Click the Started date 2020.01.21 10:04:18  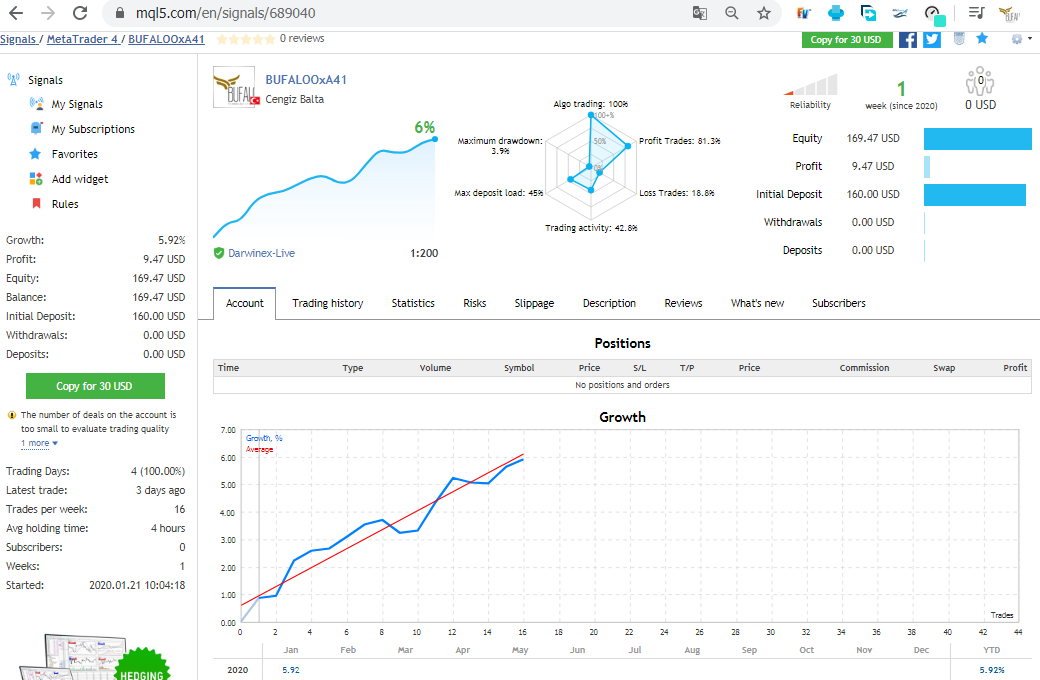click(137, 585)
